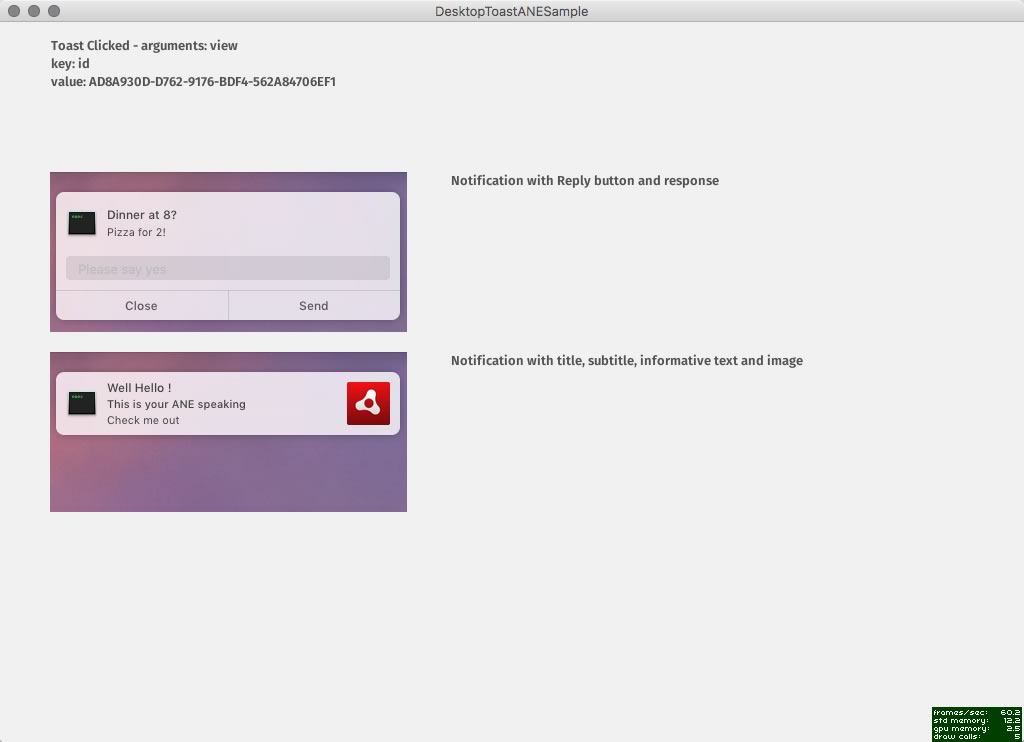Open the Reply notification preview image
This screenshot has width=1024, height=742.
pos(228,251)
